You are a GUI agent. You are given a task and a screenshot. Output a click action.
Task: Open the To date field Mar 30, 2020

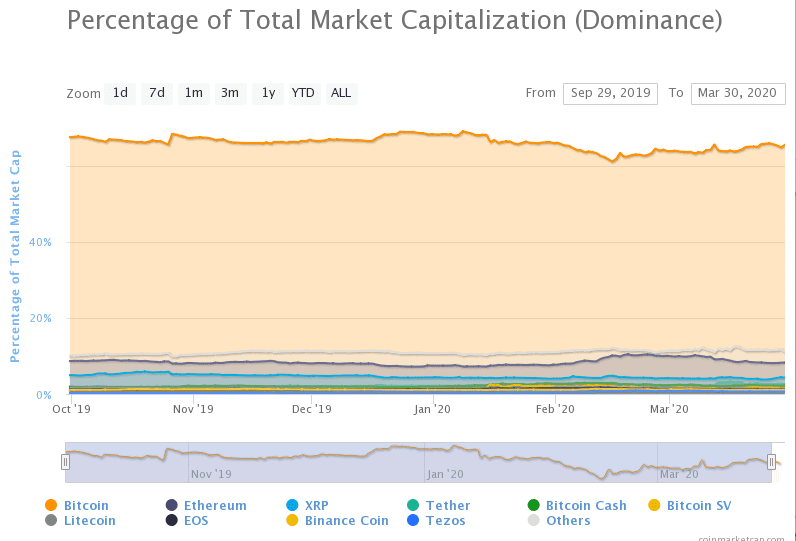click(738, 94)
